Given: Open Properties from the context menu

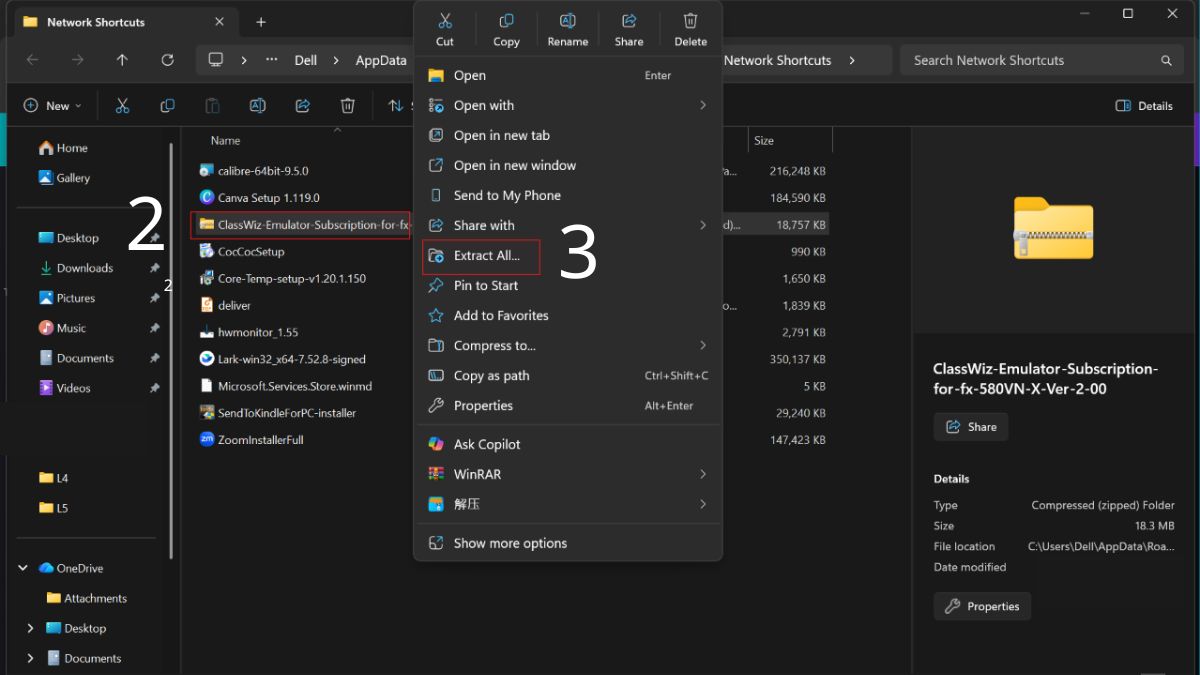Looking at the screenshot, I should click(568, 405).
